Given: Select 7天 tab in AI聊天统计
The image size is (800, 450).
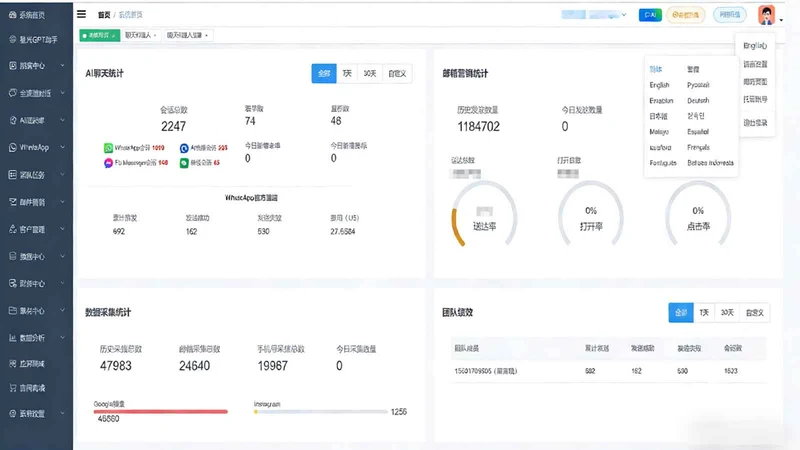Looking at the screenshot, I should point(347,73).
